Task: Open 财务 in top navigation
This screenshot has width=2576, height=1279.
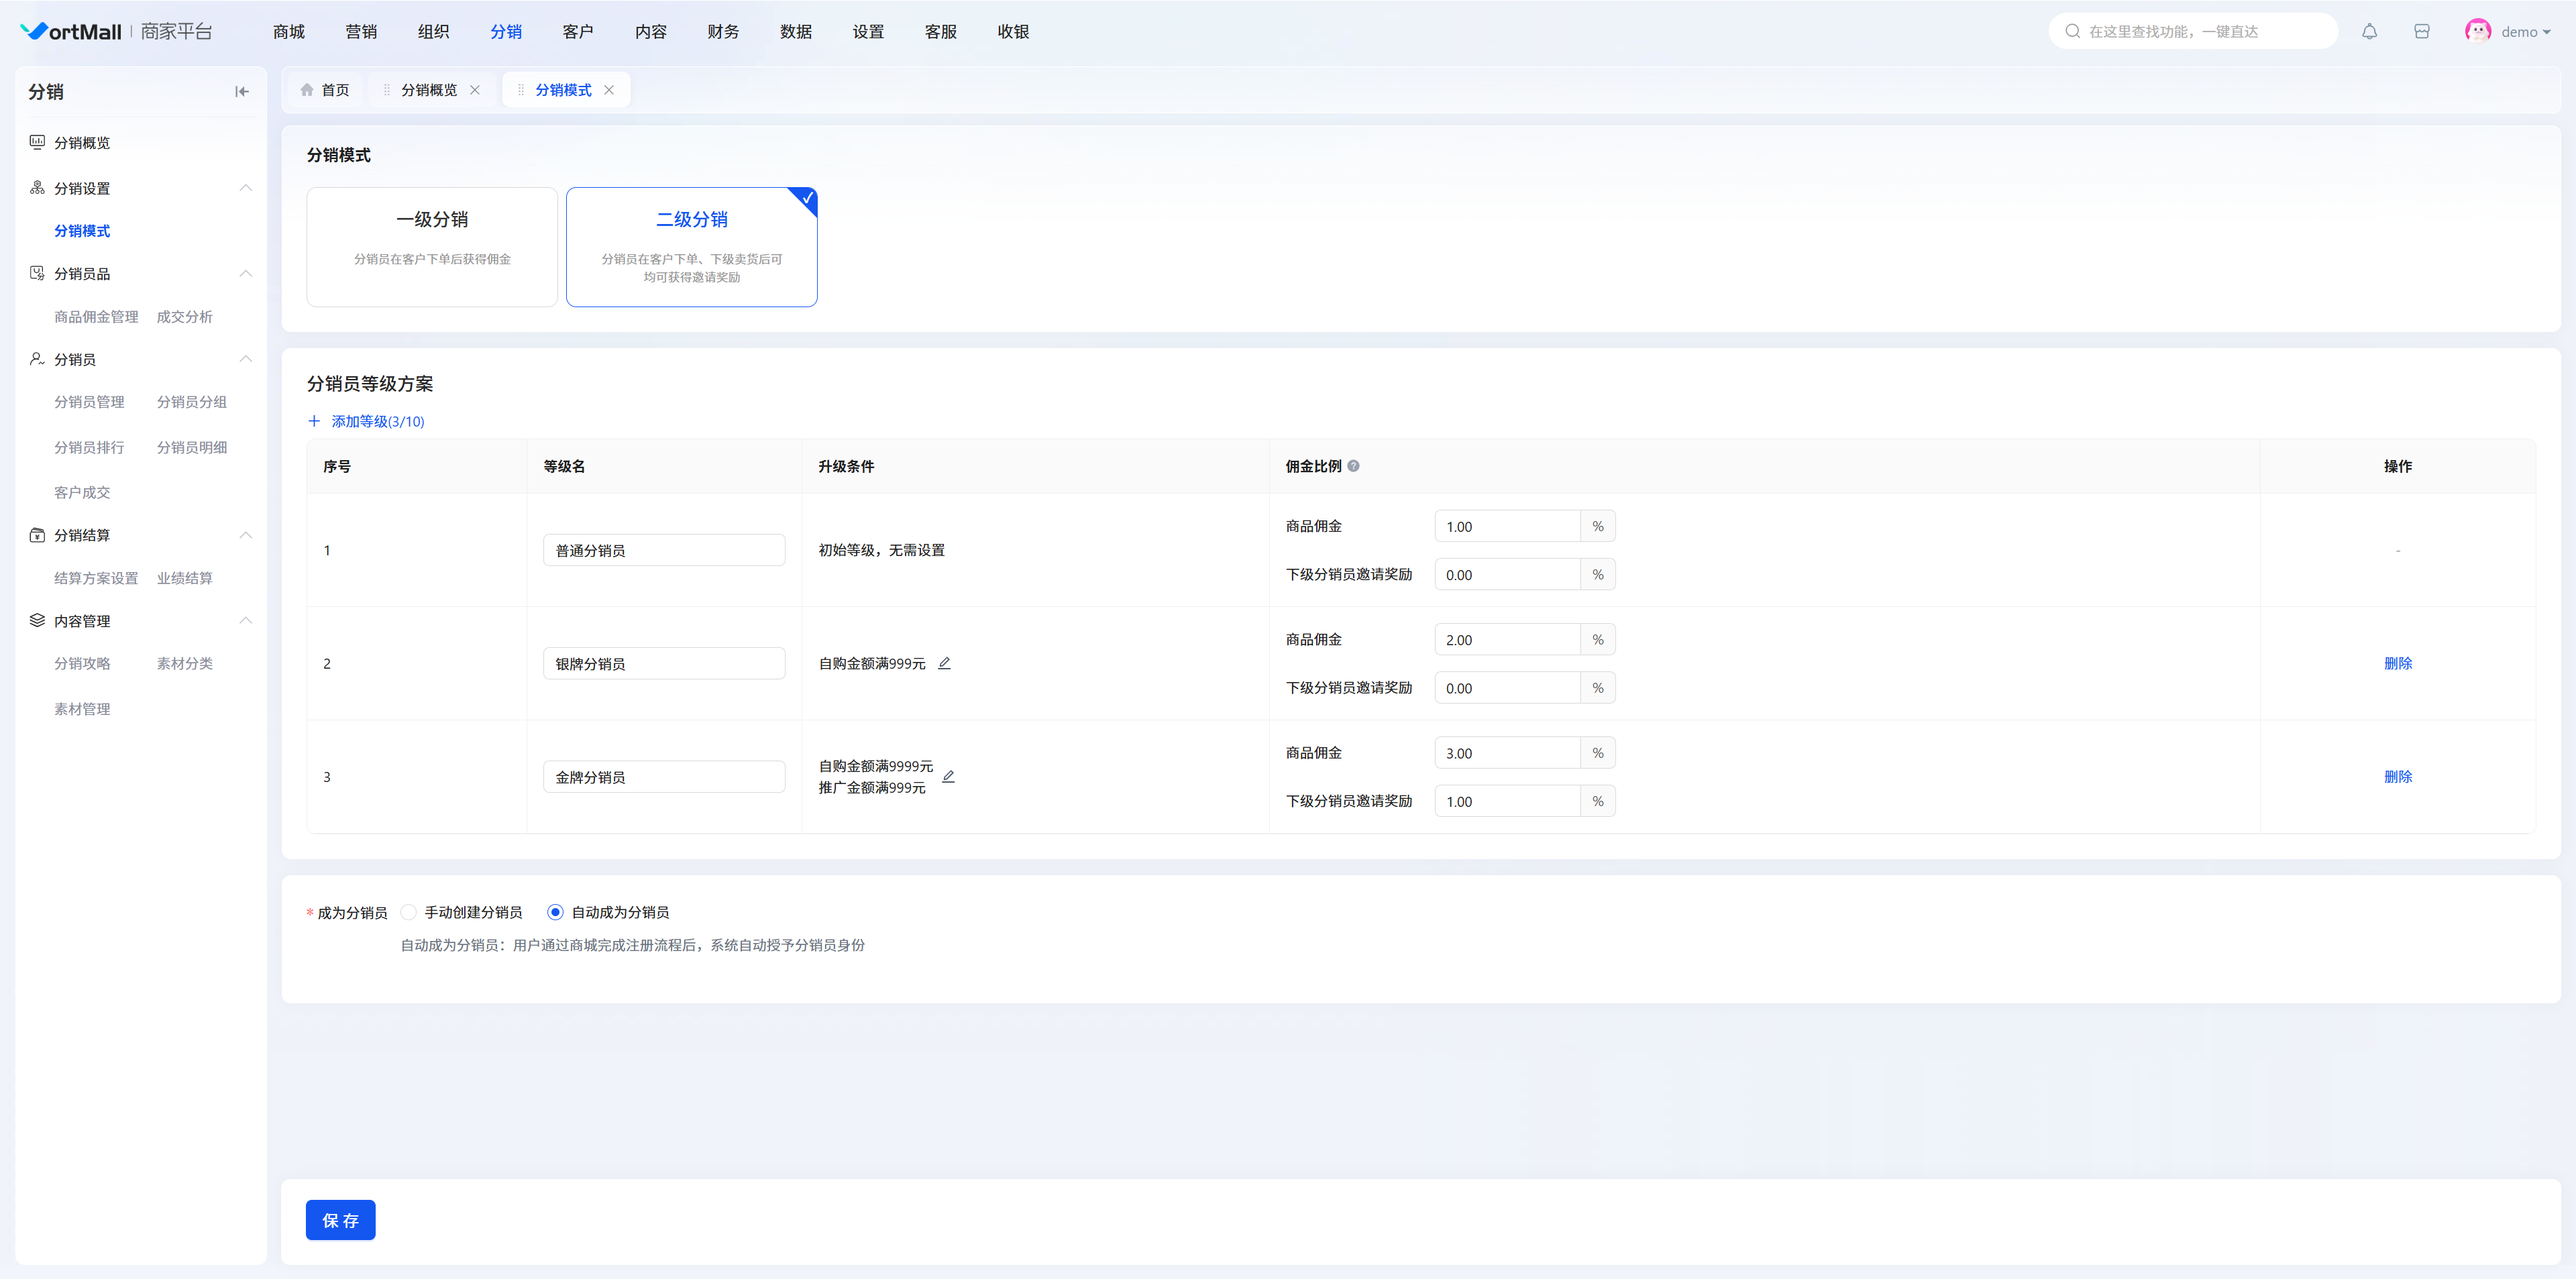Action: coord(723,32)
